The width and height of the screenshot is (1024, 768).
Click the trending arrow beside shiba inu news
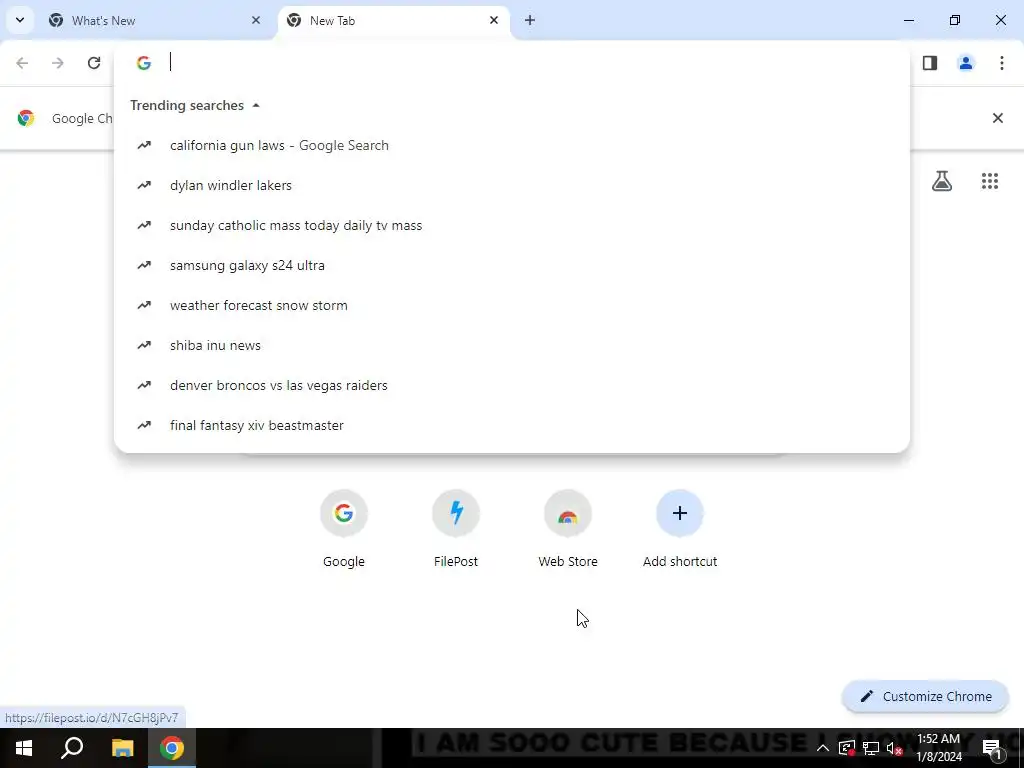(144, 345)
